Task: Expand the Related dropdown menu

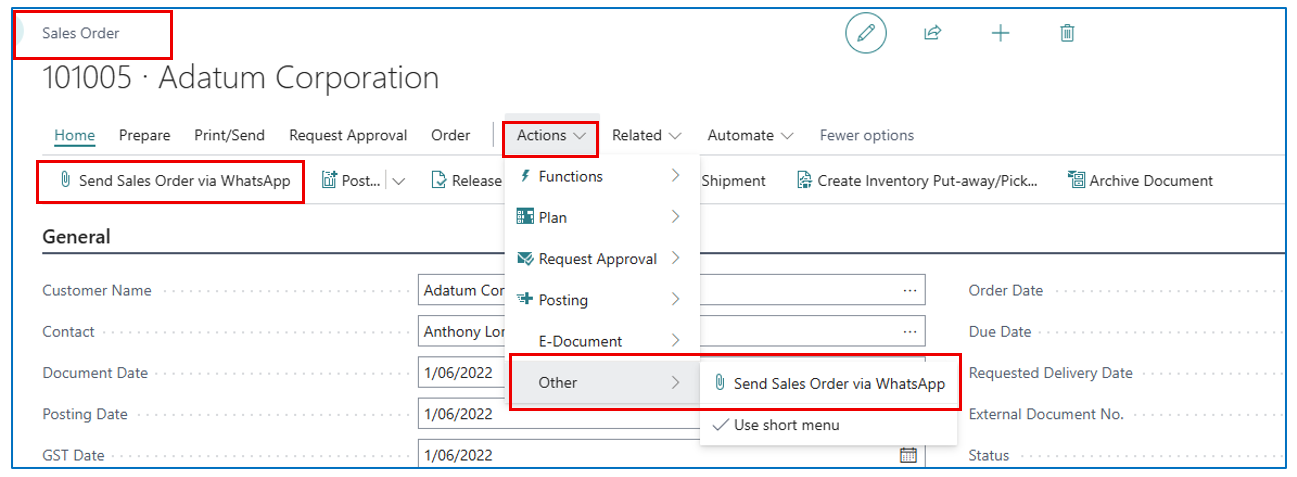Action: point(646,135)
